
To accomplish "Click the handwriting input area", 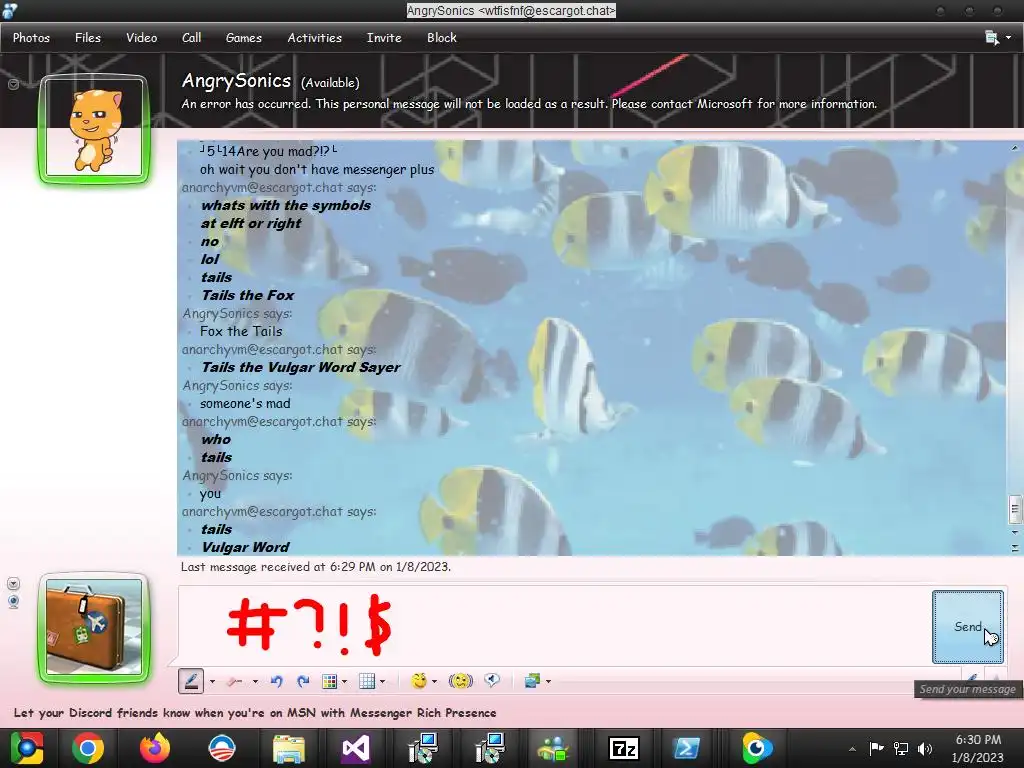I will (x=554, y=626).
